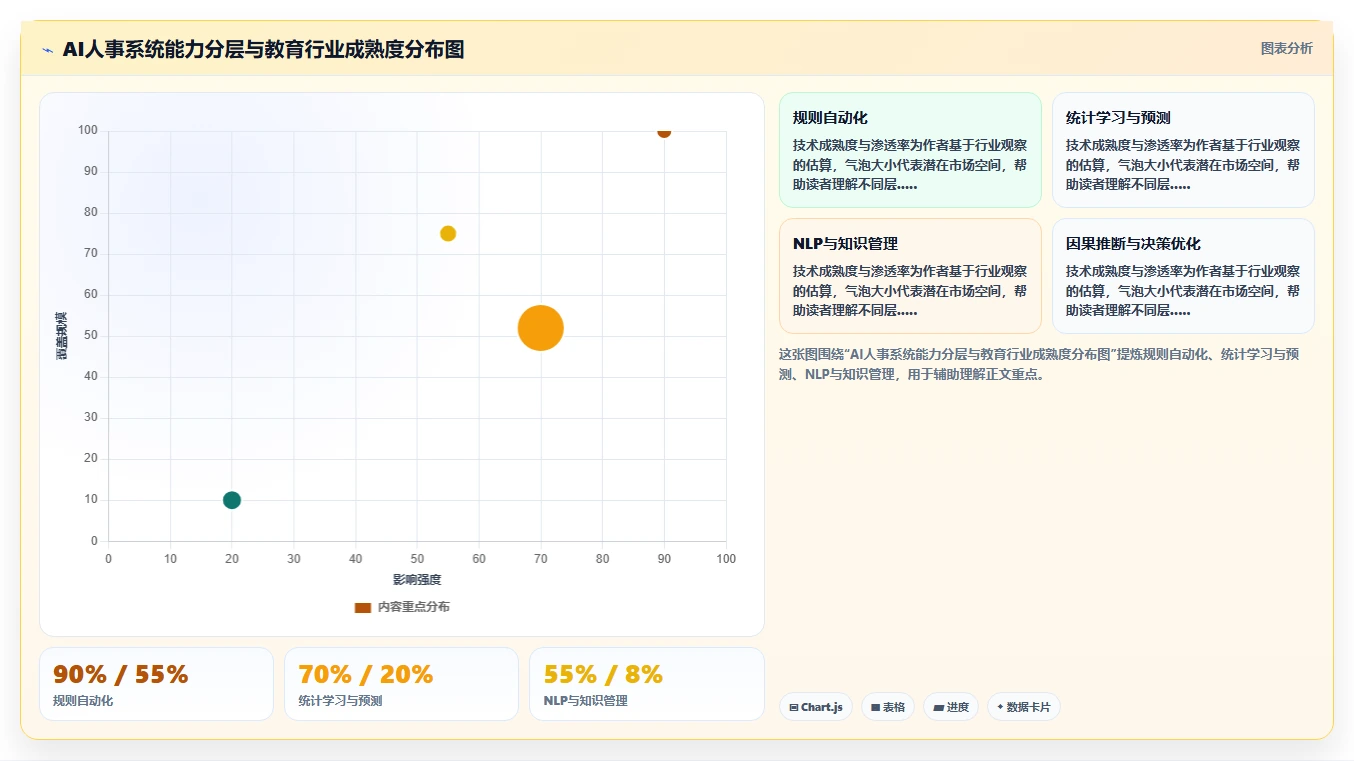
Task: Select the 表格 tag pill
Action: coord(888,707)
